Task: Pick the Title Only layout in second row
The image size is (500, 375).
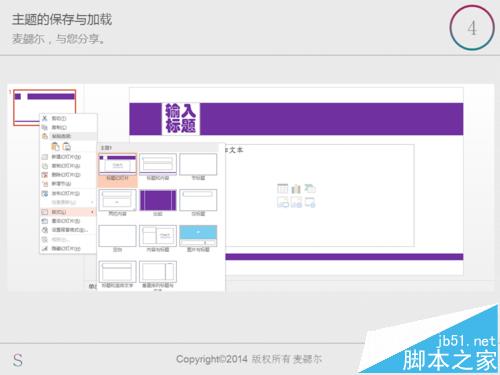Action: point(198,200)
